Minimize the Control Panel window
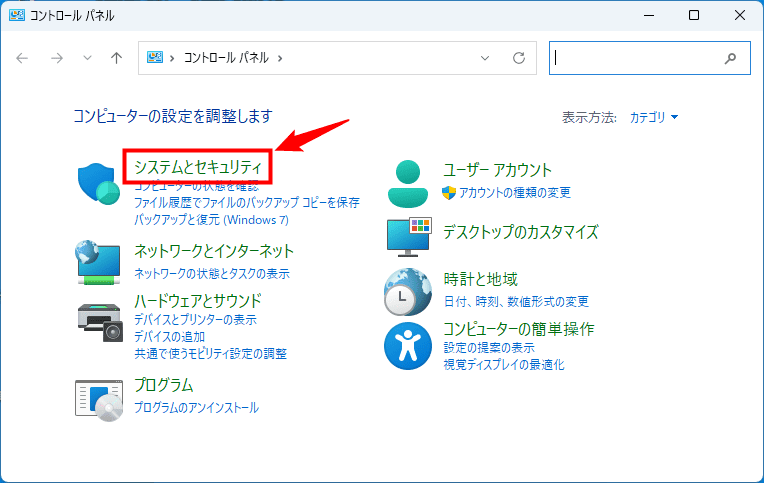764x483 pixels. point(649,16)
